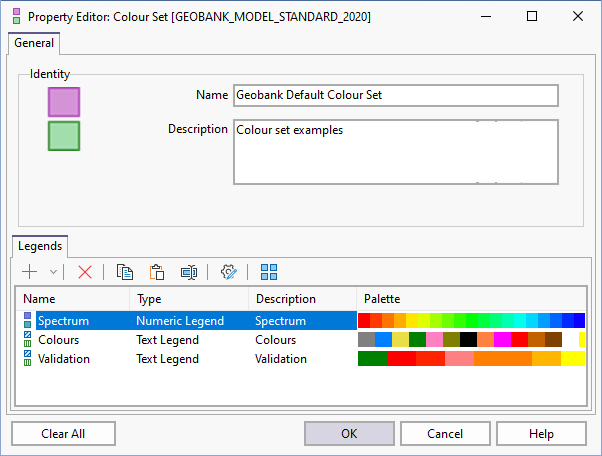The height and width of the screenshot is (456, 602).
Task: Click the Validation description cell
Action: click(x=281, y=359)
